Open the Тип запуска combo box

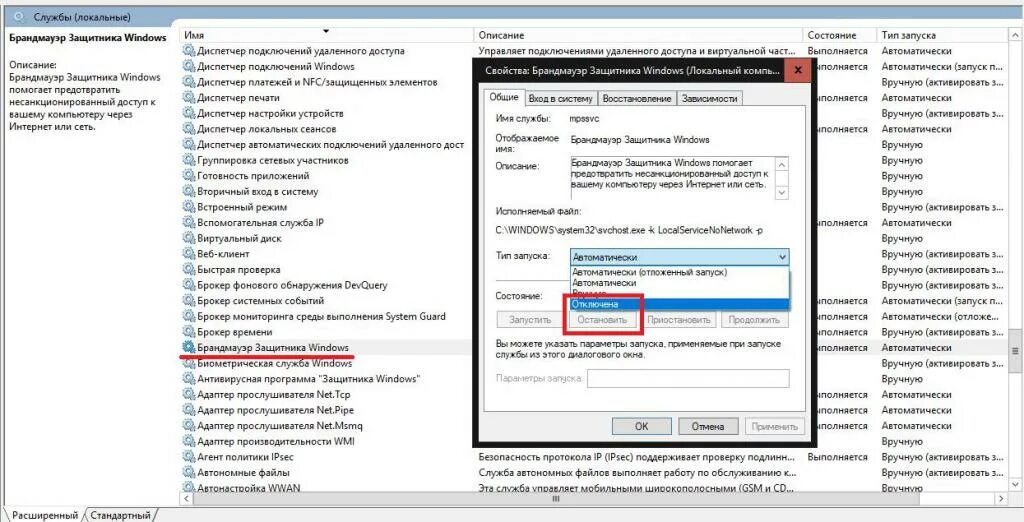(679, 257)
